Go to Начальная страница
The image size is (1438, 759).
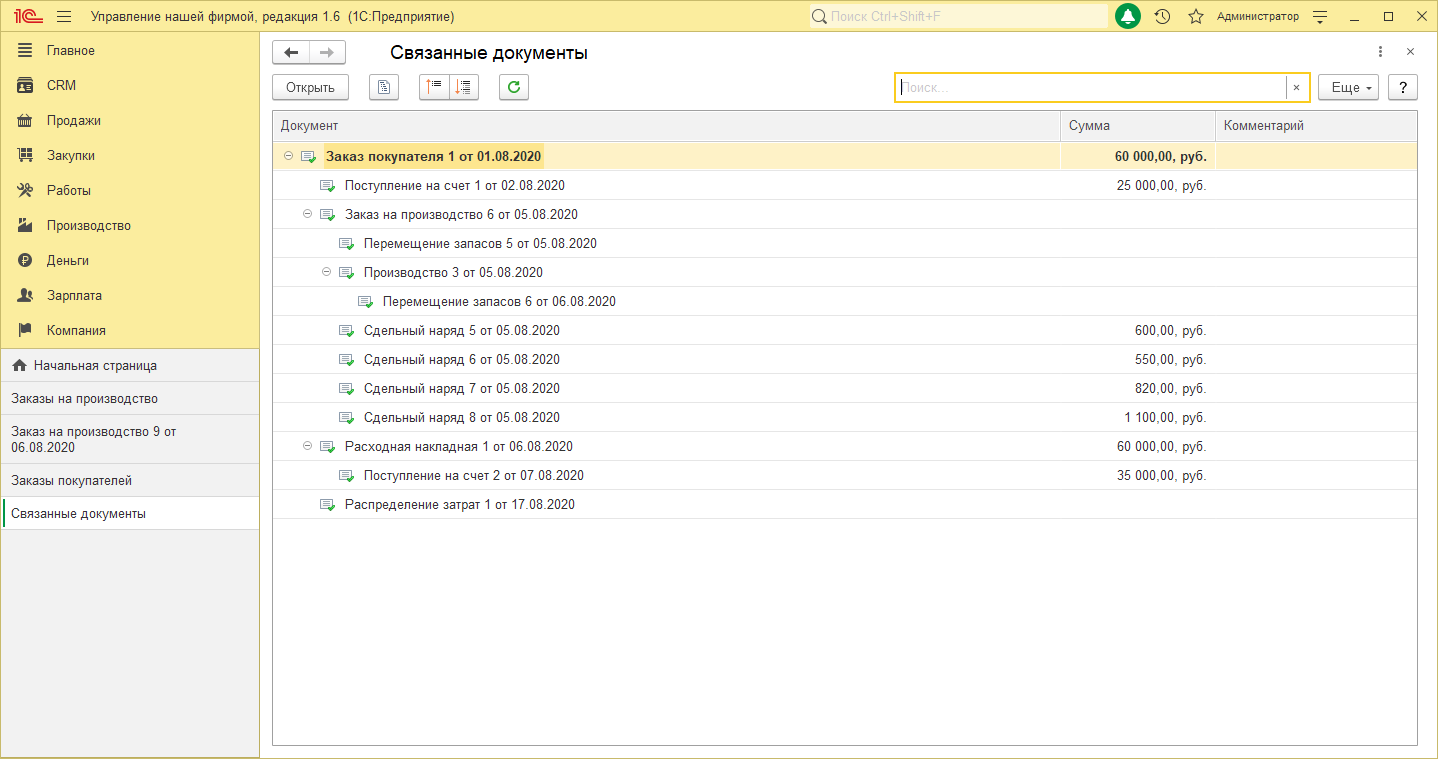[x=95, y=365]
